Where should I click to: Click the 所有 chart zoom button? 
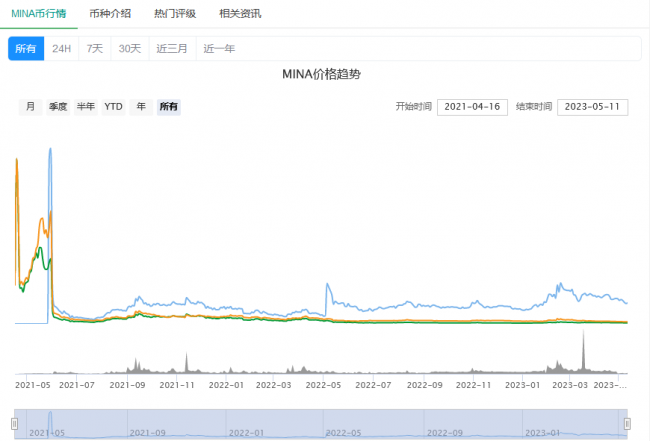(169, 107)
